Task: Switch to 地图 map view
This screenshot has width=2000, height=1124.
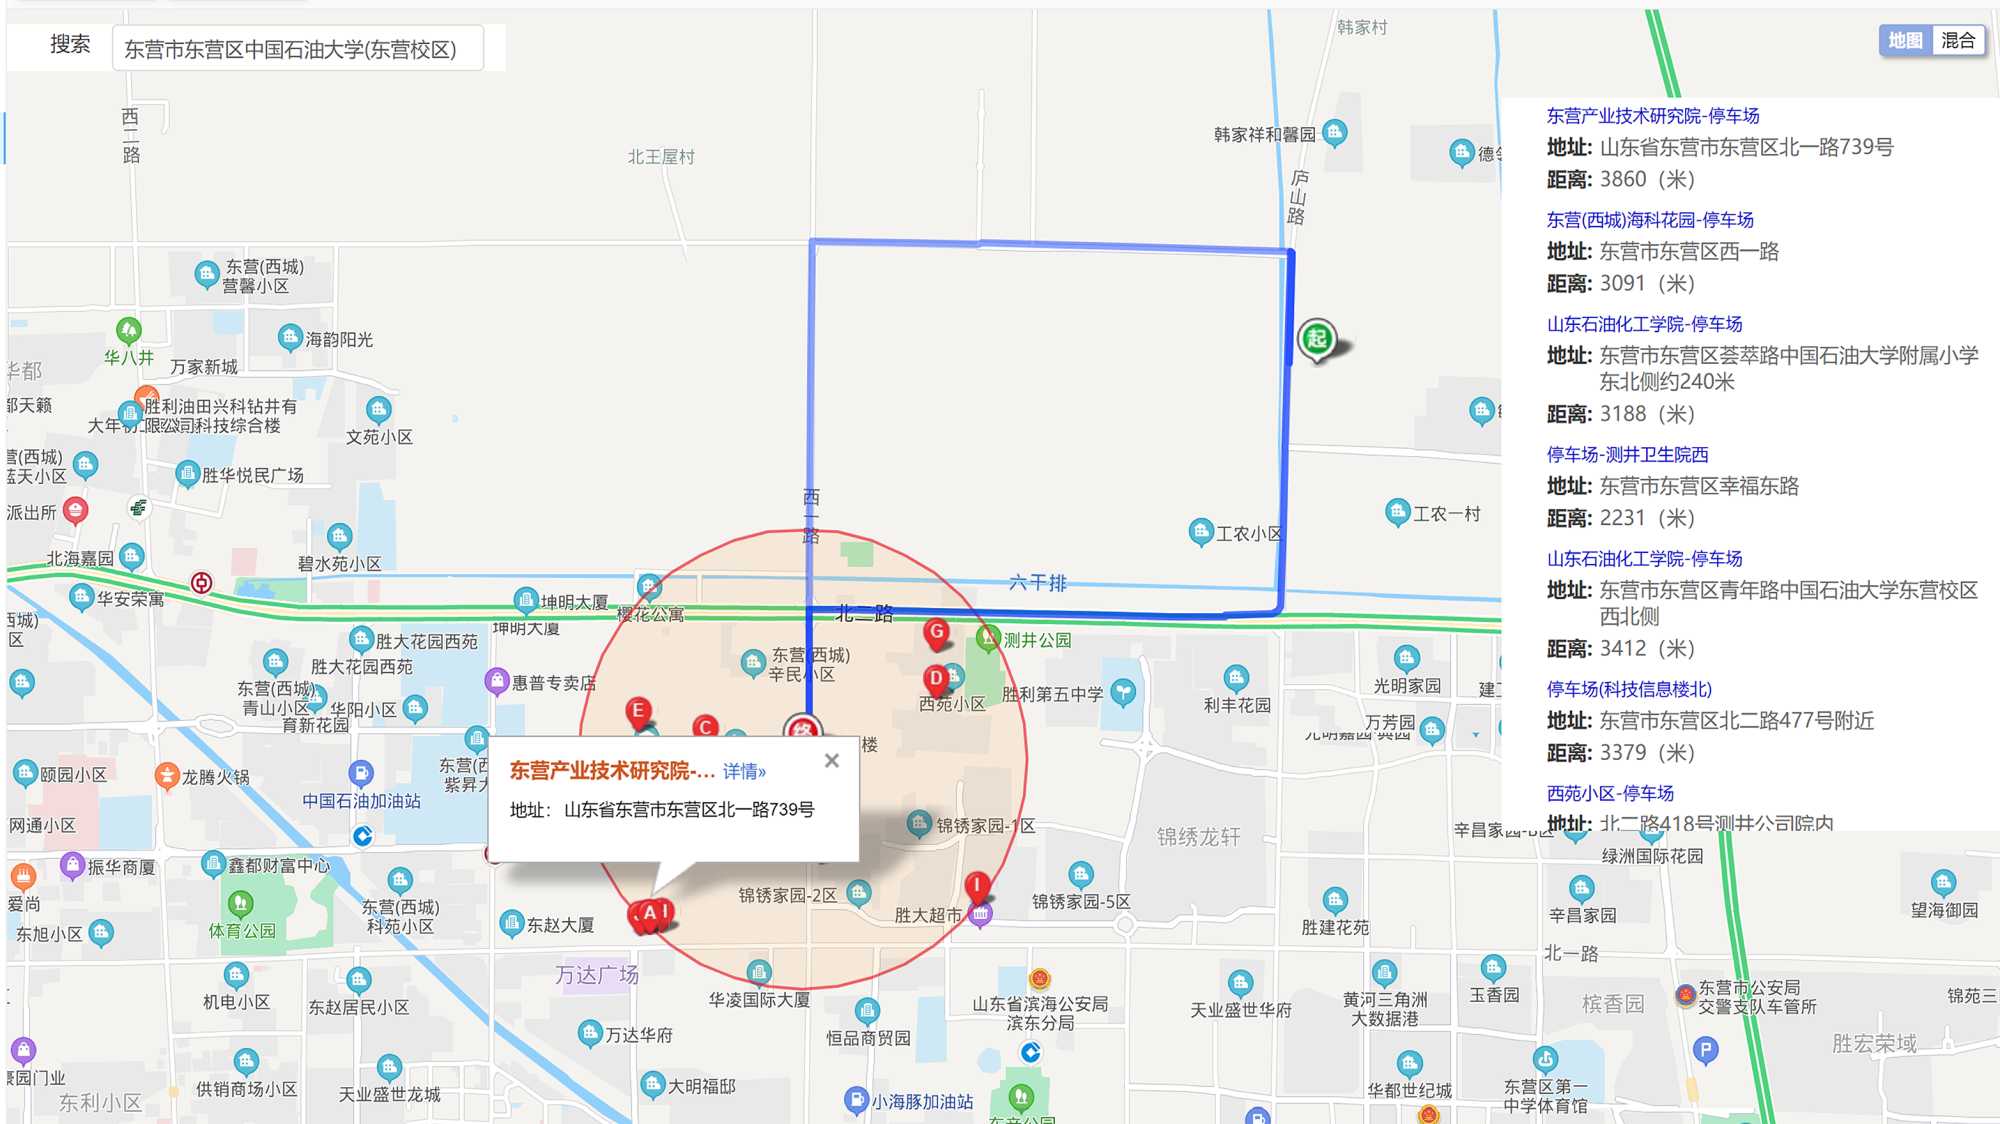Action: point(1904,41)
